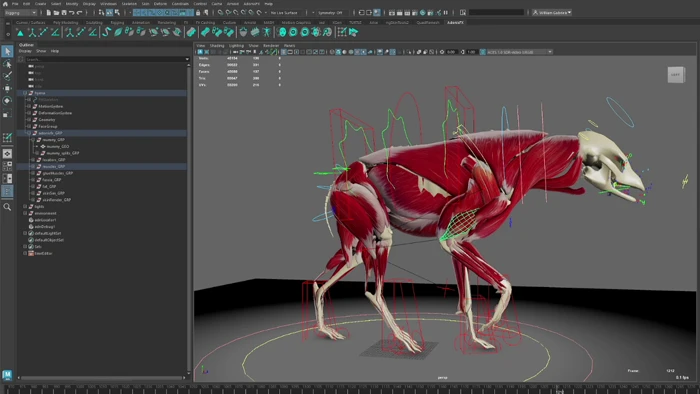This screenshot has width=700, height=394.
Task: Open the viewport Shading menu
Action: point(217,46)
